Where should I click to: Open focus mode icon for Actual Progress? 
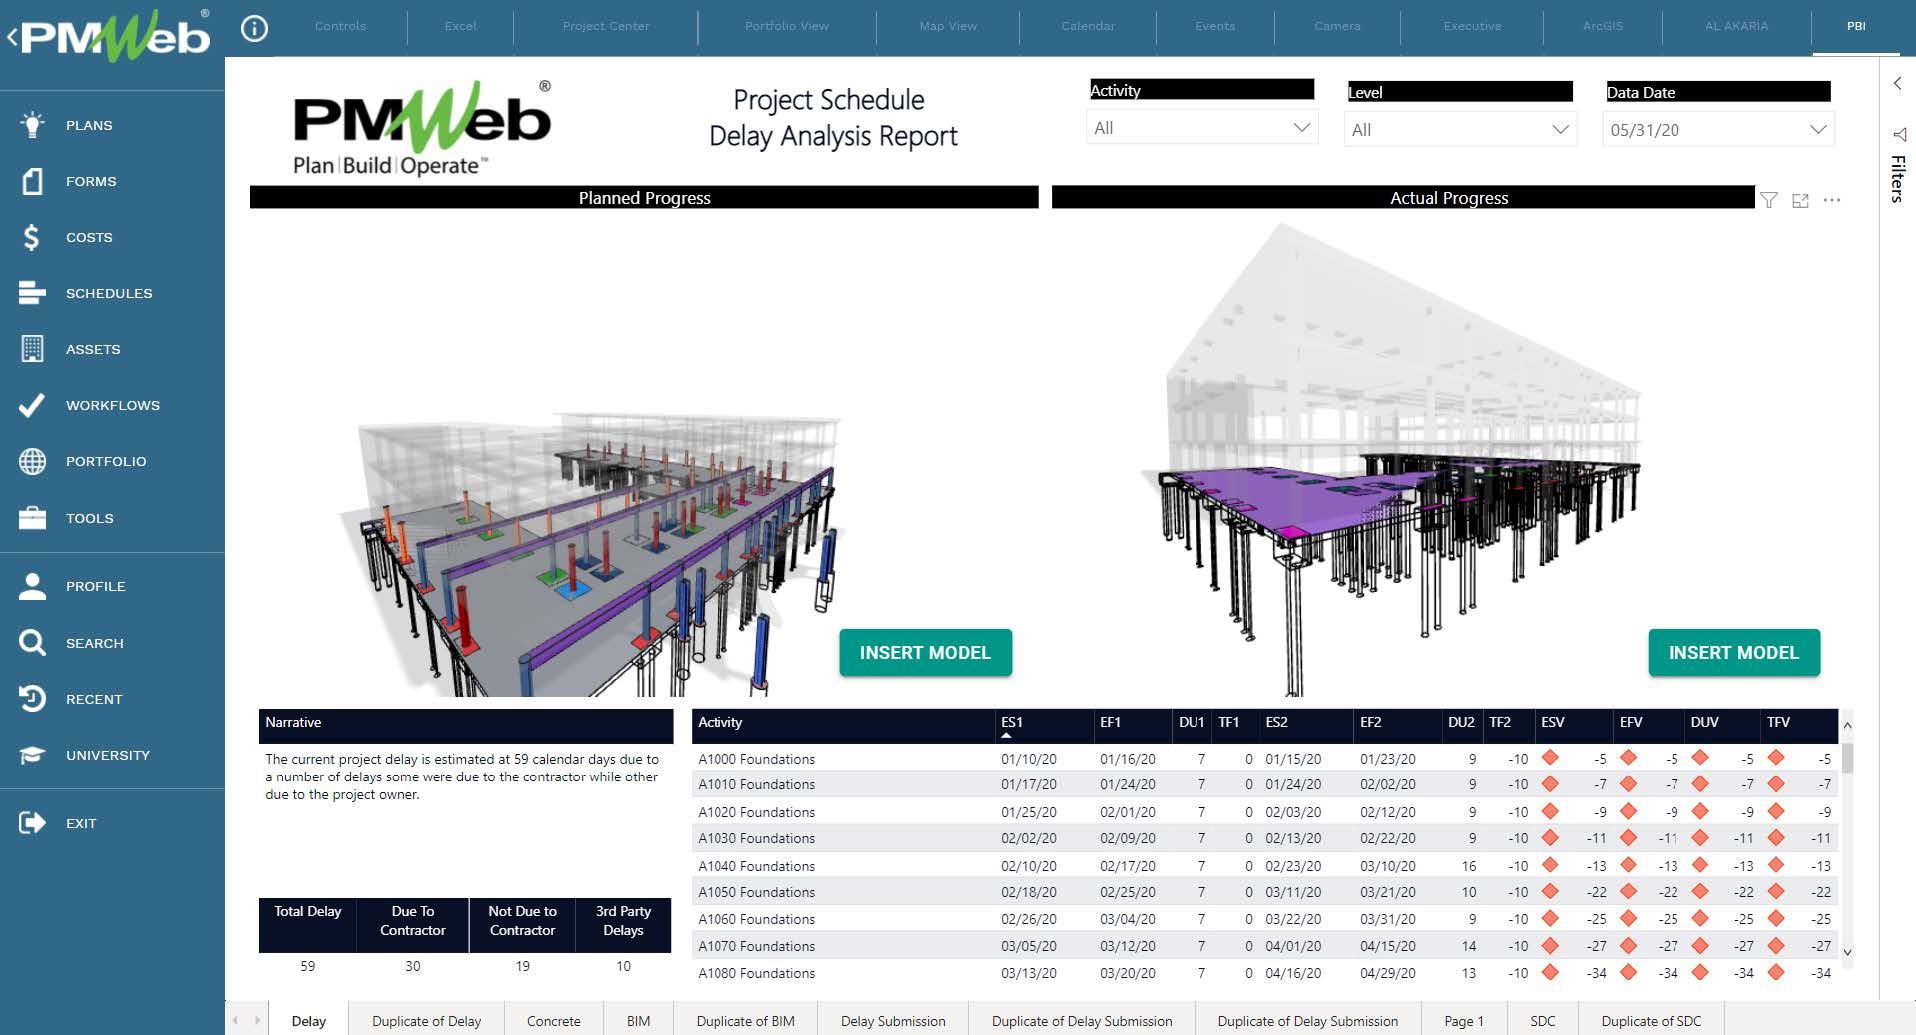tap(1800, 200)
